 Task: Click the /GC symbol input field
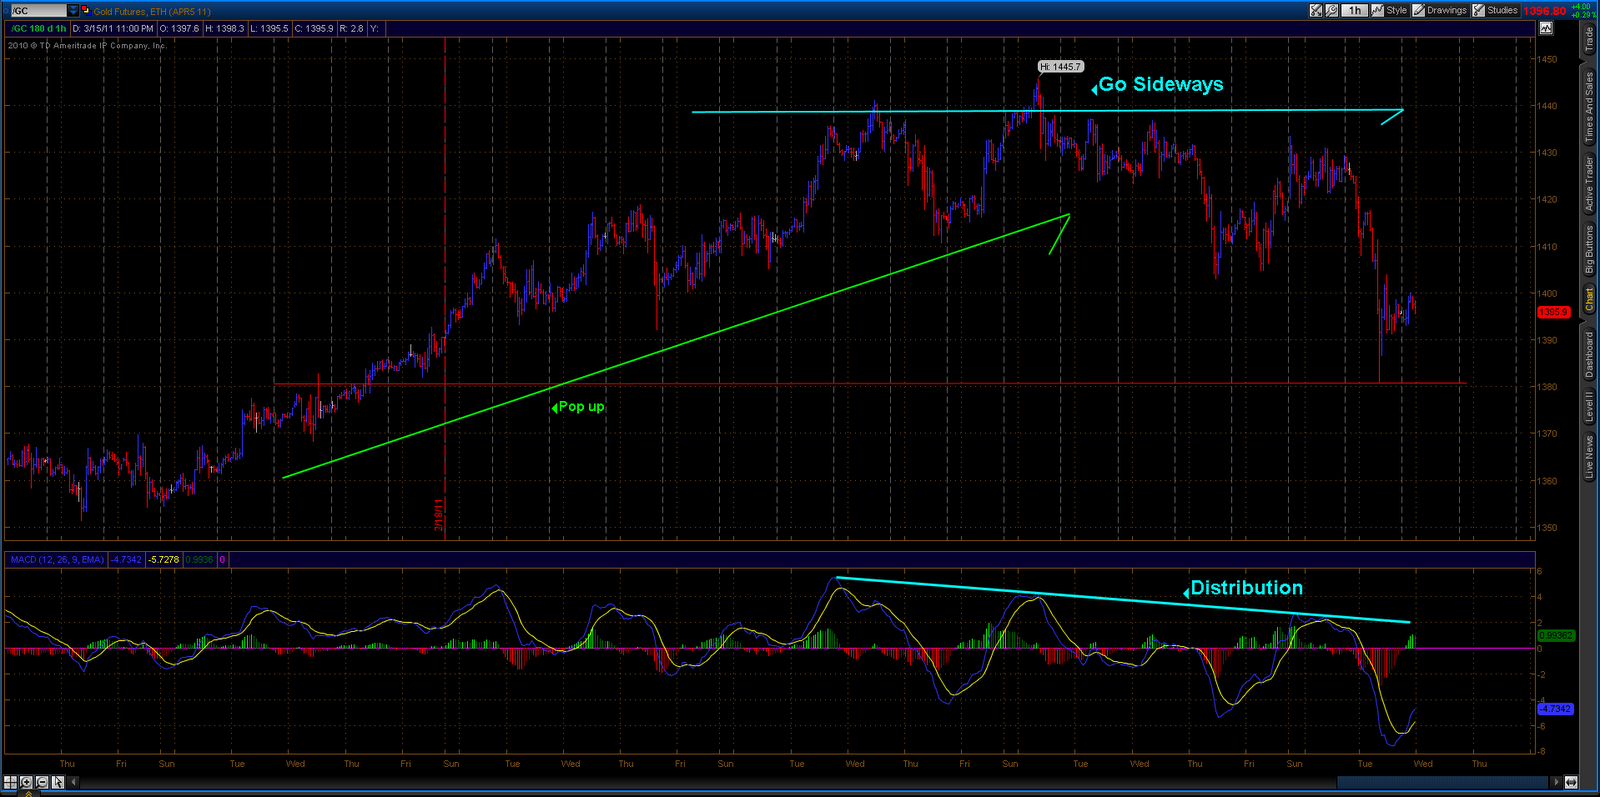(x=38, y=10)
